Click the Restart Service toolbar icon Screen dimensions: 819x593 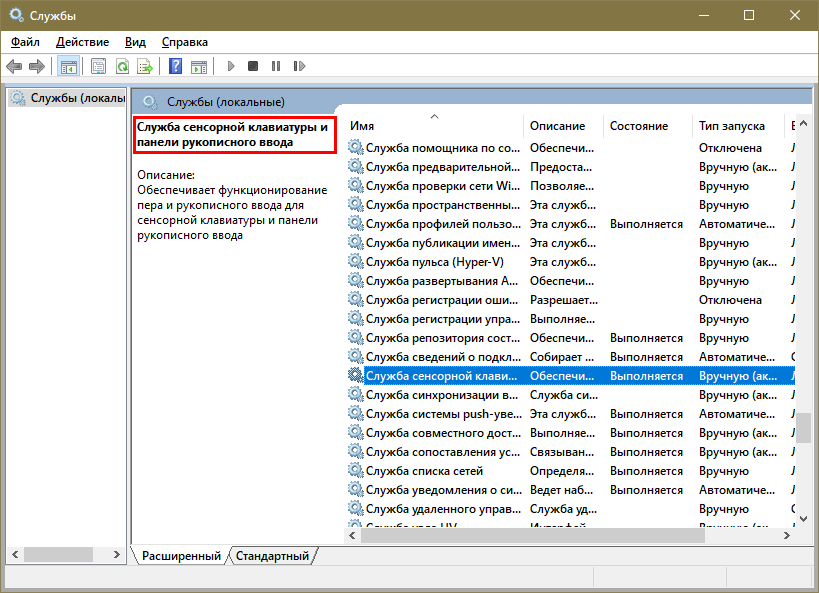tap(297, 66)
